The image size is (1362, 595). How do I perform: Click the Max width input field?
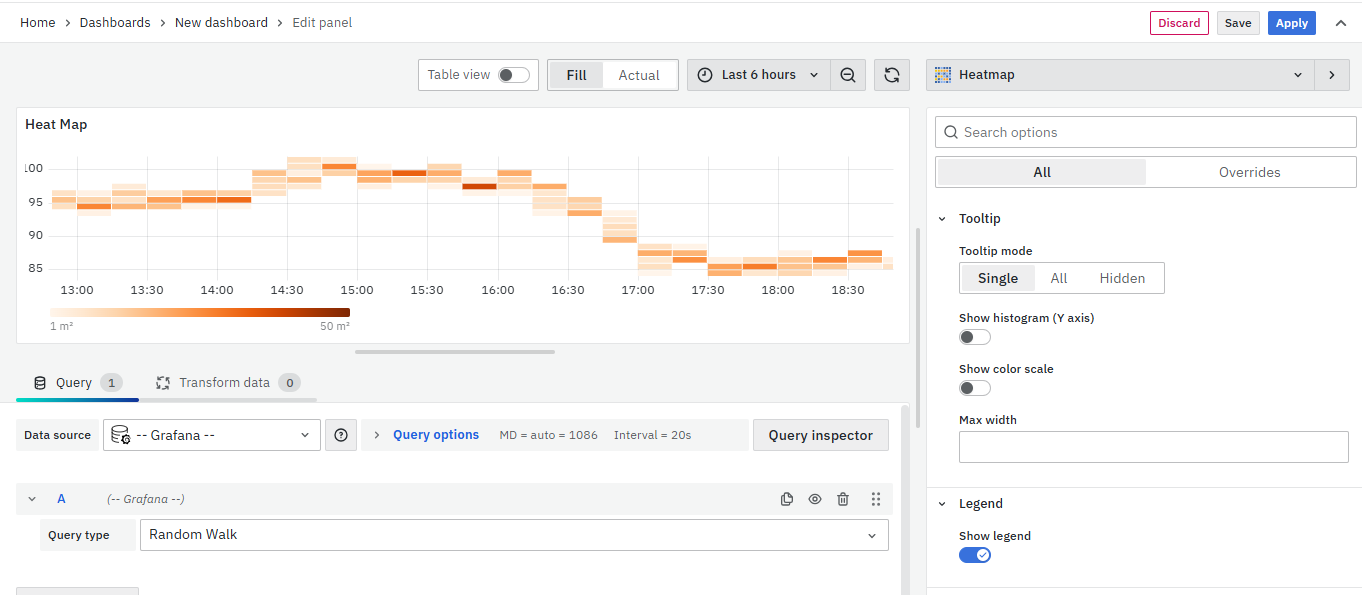1153,447
